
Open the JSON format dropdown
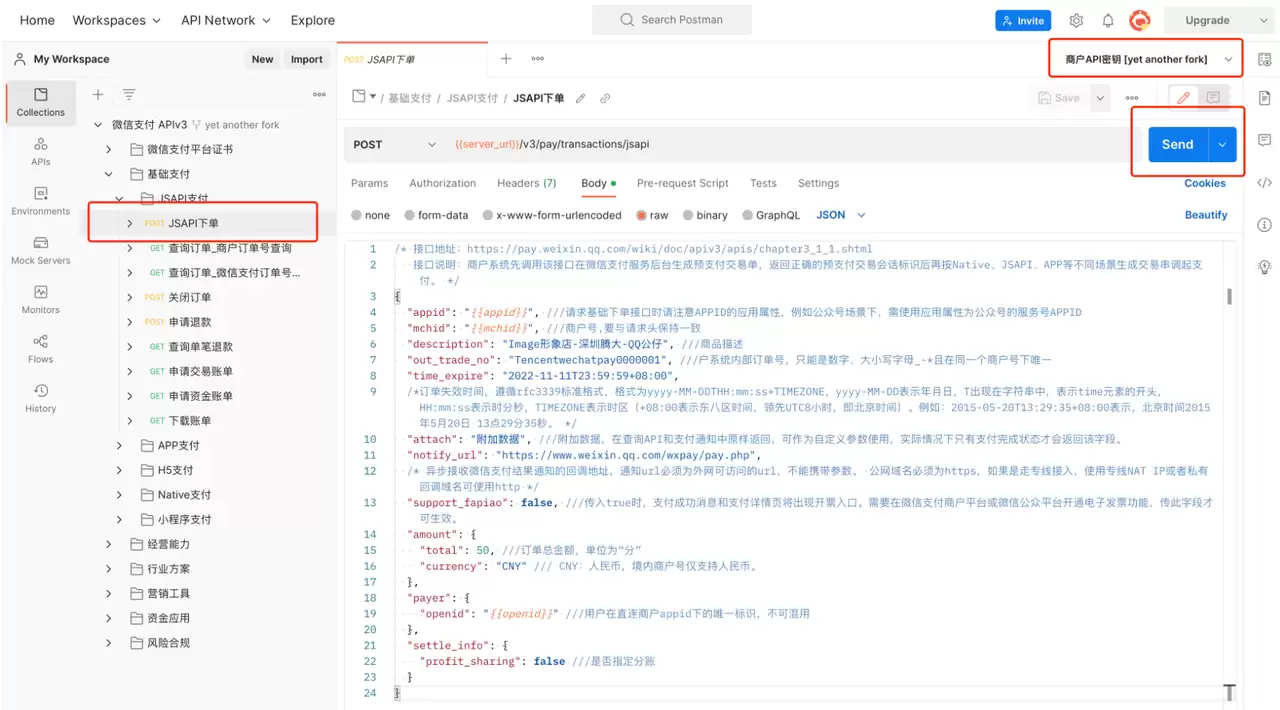tap(841, 215)
